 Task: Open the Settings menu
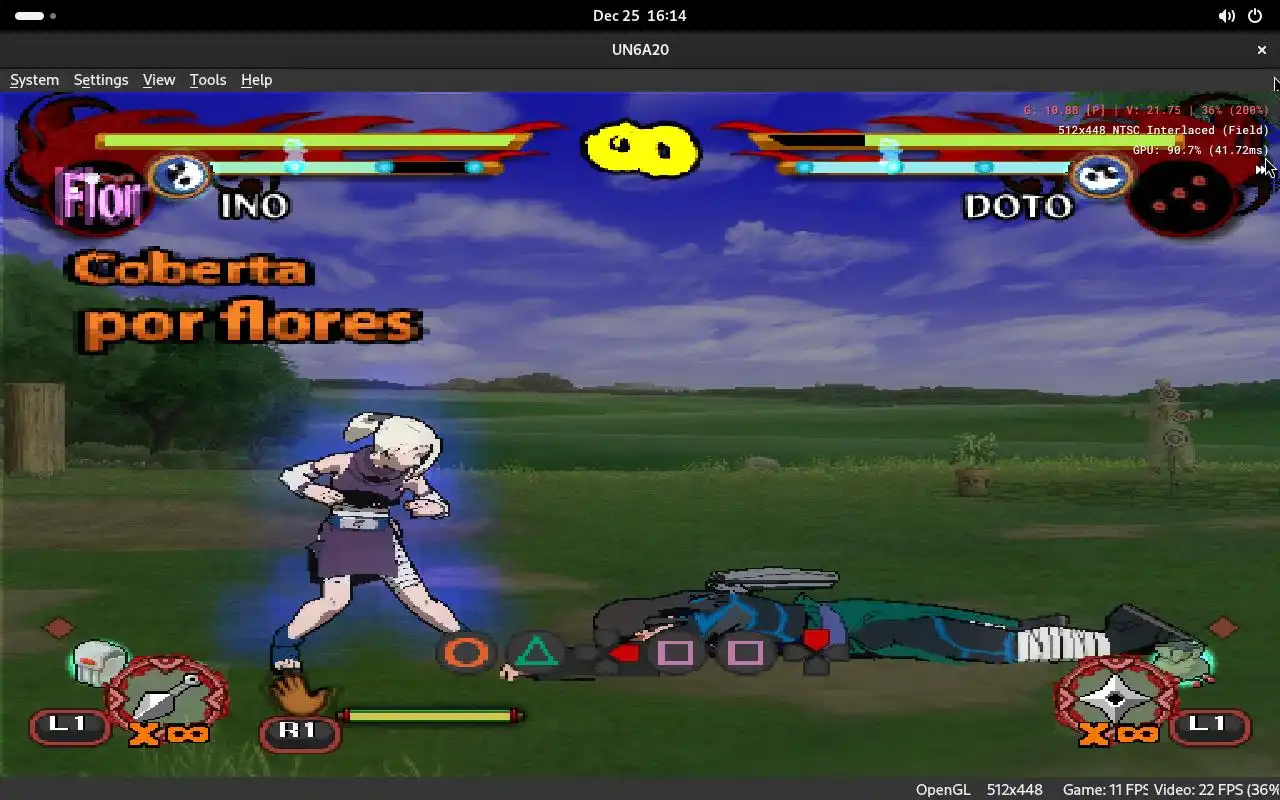101,80
